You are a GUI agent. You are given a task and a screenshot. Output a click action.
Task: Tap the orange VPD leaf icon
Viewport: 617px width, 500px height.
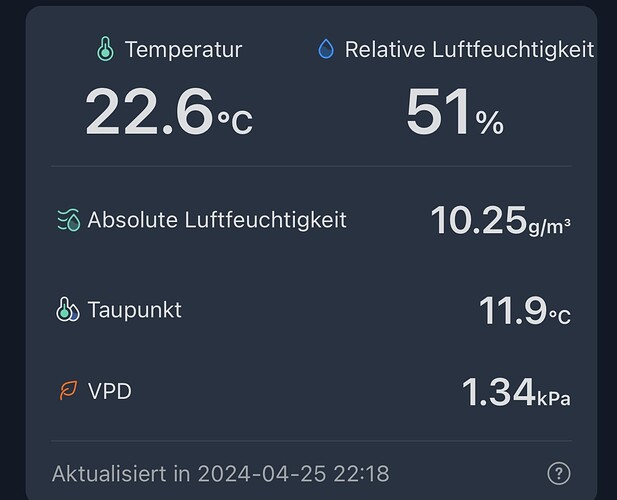click(68, 391)
